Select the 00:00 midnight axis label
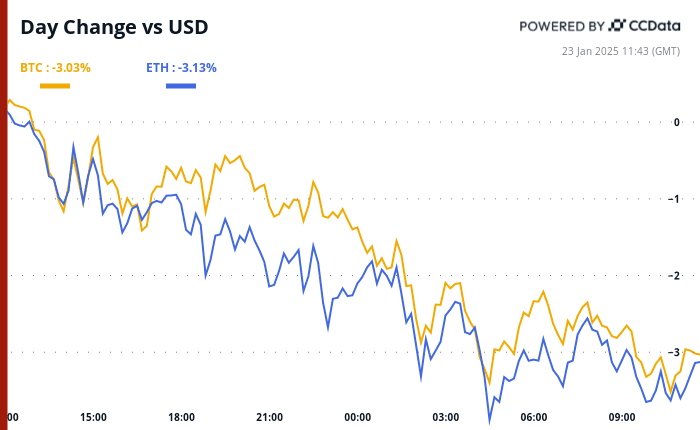The height and width of the screenshot is (430, 700). coord(357,417)
